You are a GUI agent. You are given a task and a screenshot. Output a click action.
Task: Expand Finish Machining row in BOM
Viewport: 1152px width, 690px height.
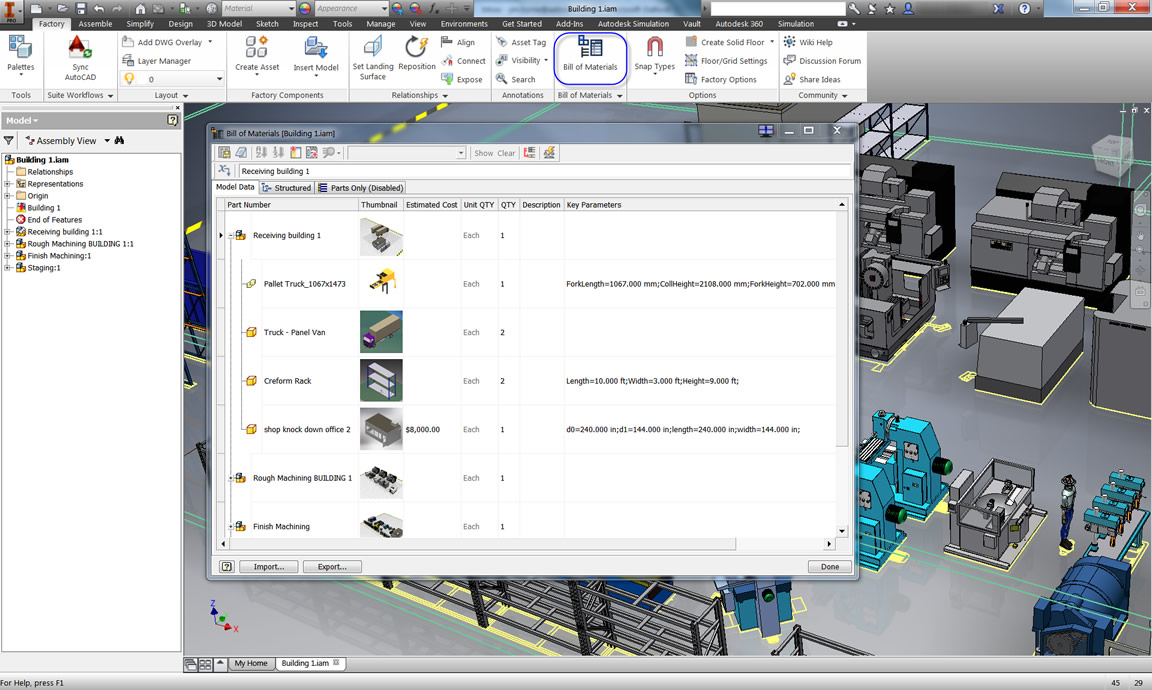pos(231,527)
